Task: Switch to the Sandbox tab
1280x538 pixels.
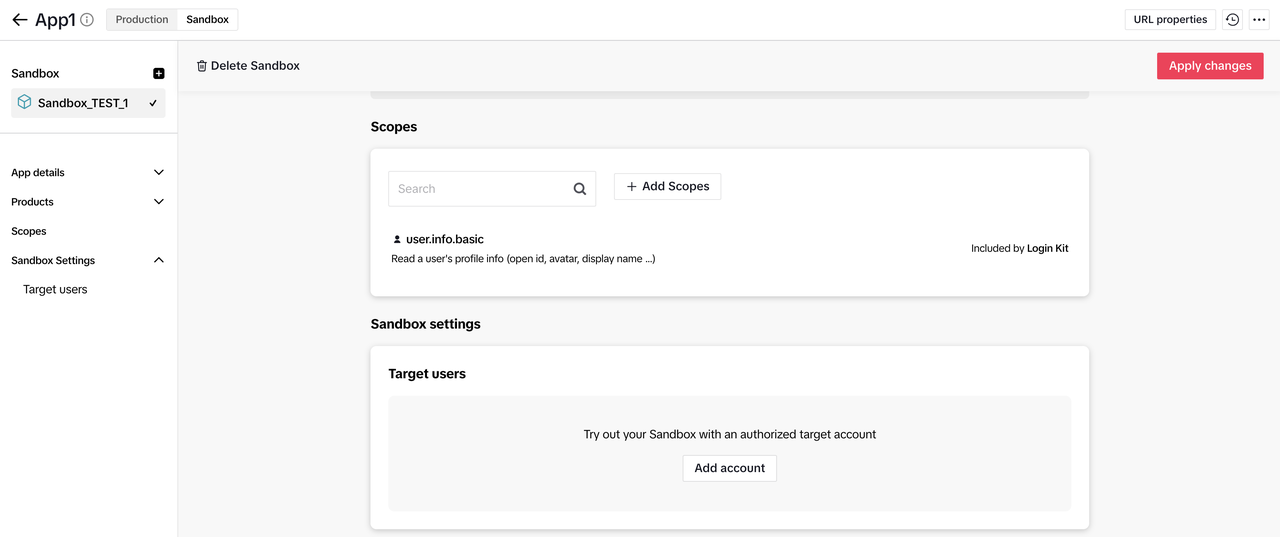Action: click(207, 20)
